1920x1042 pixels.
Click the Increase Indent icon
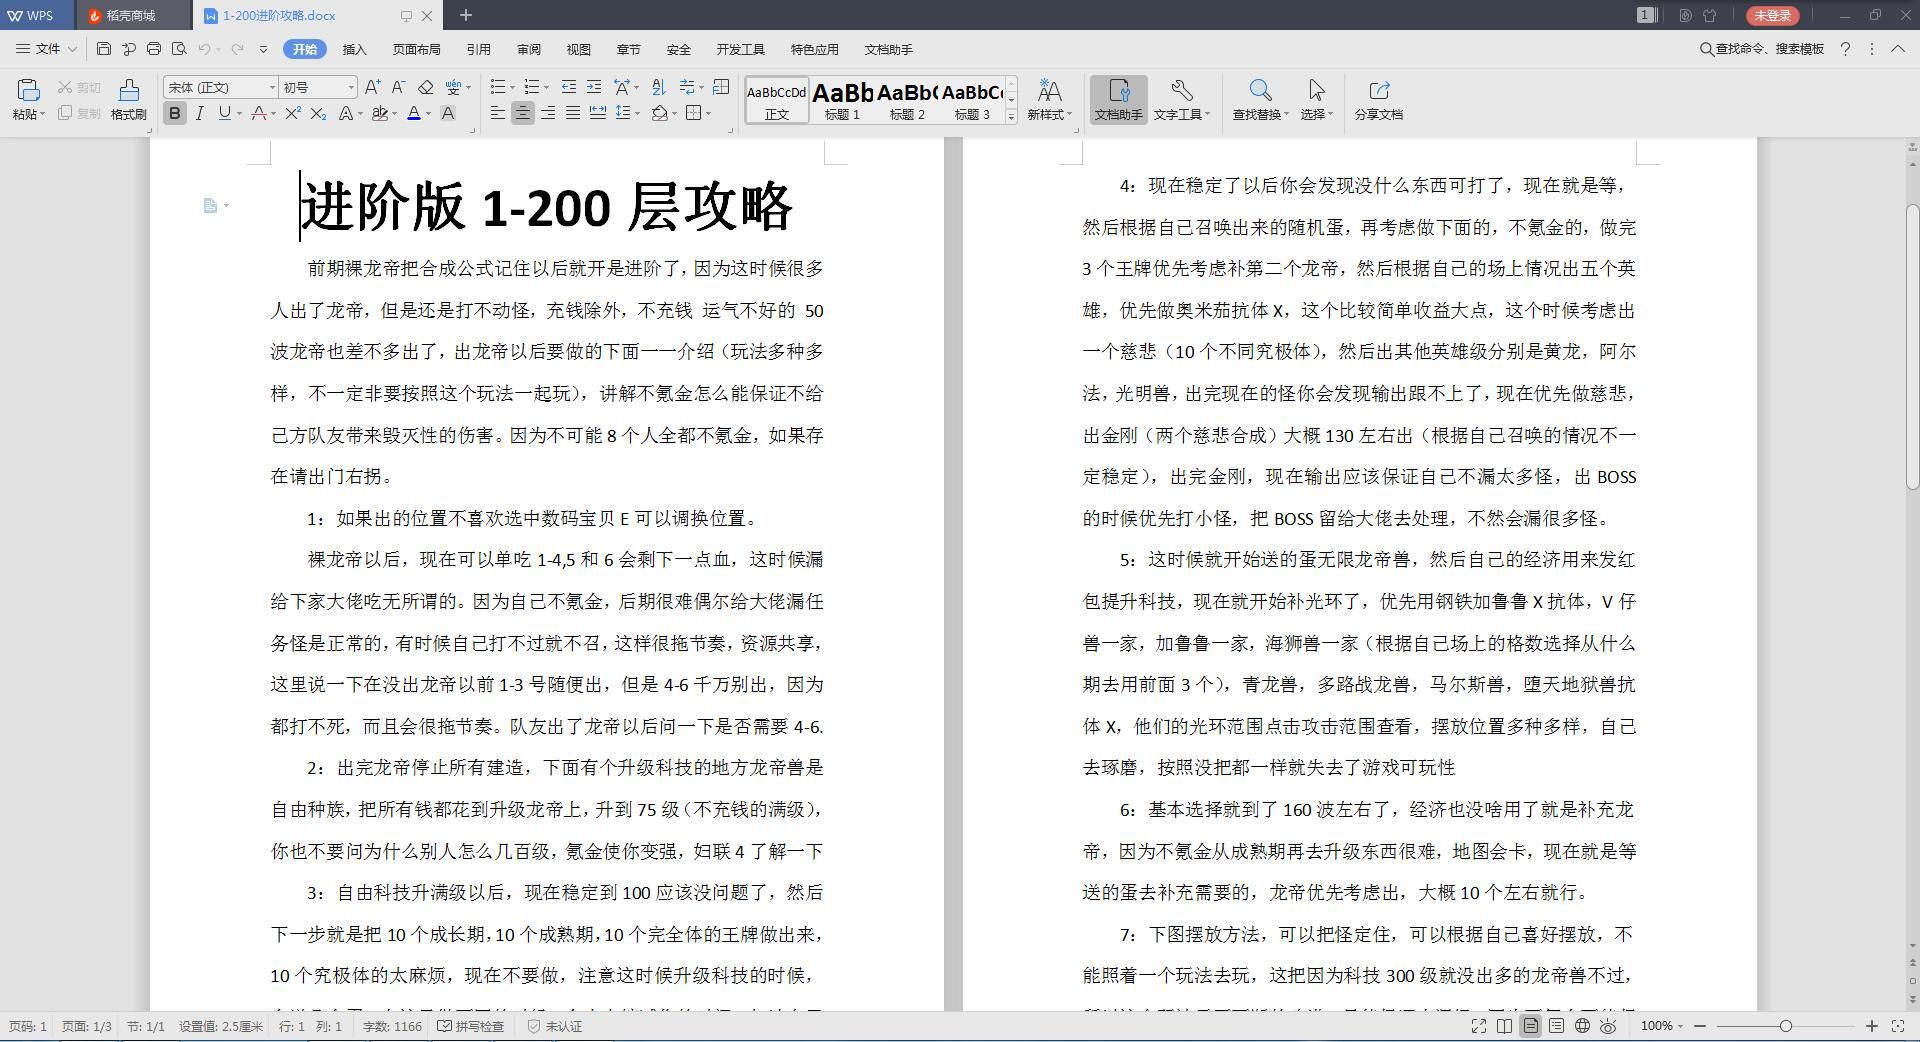[x=594, y=87]
